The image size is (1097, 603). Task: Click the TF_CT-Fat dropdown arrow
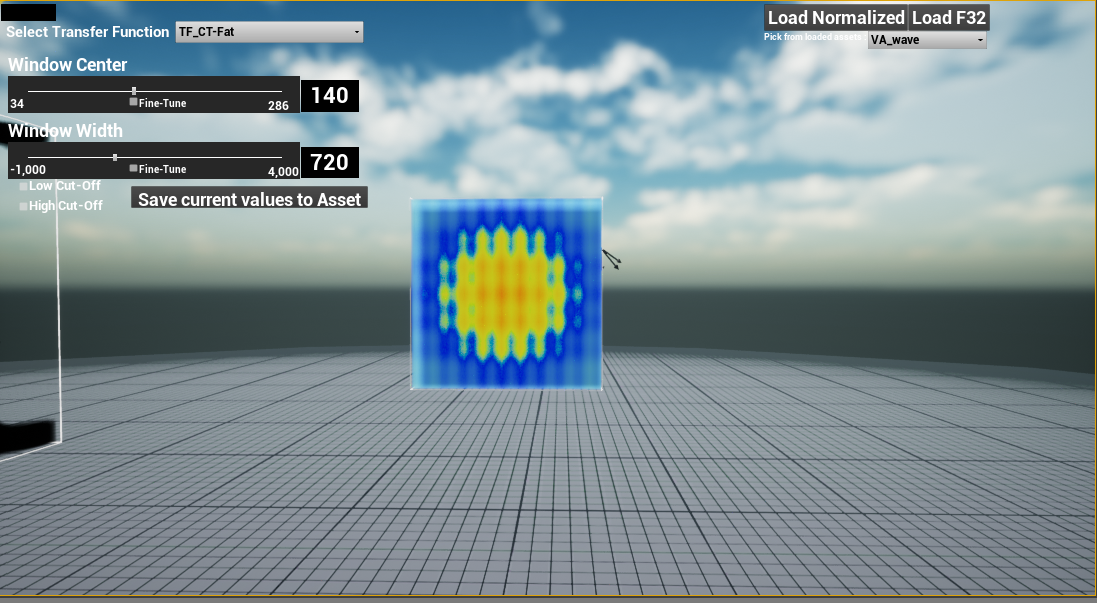pyautogui.click(x=355, y=31)
